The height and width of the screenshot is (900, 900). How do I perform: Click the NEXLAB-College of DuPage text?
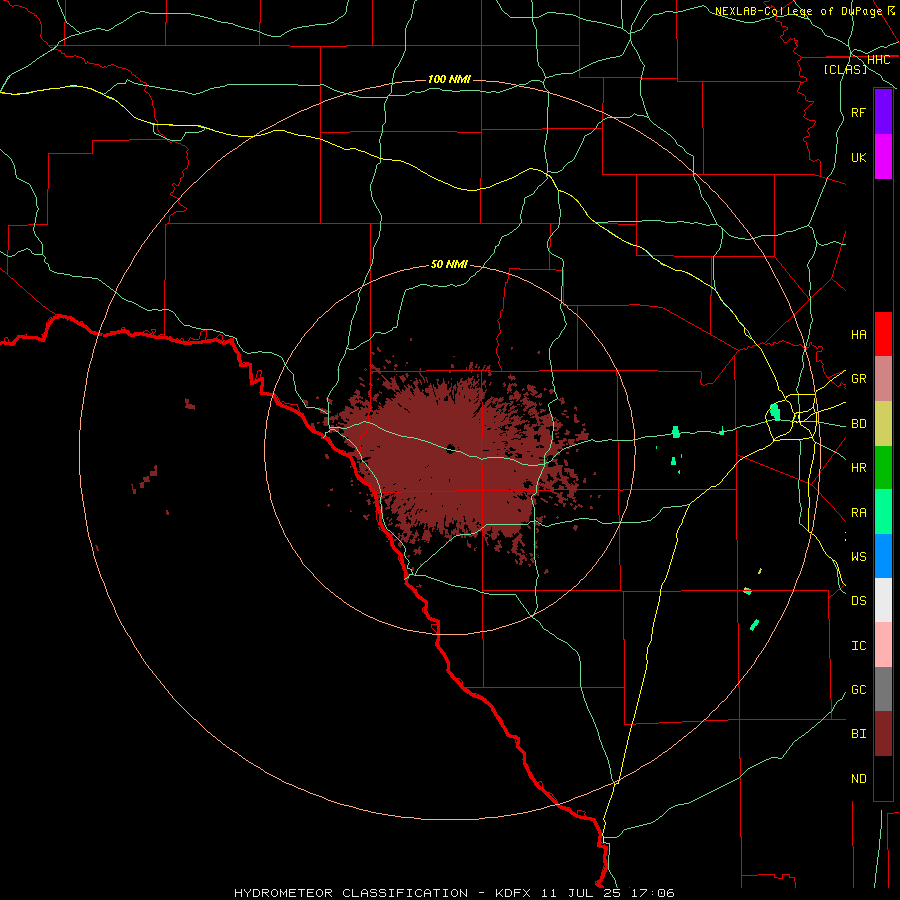(798, 11)
